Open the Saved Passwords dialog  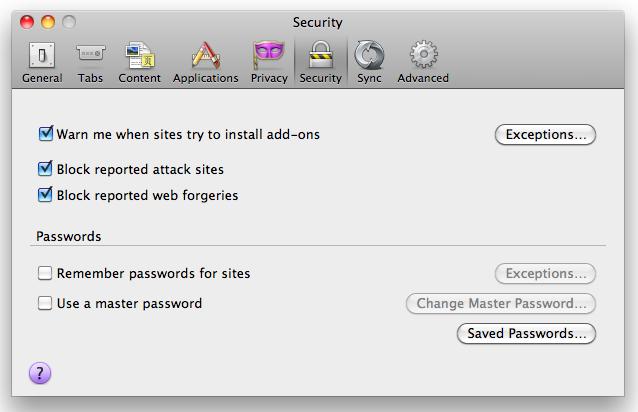(527, 334)
